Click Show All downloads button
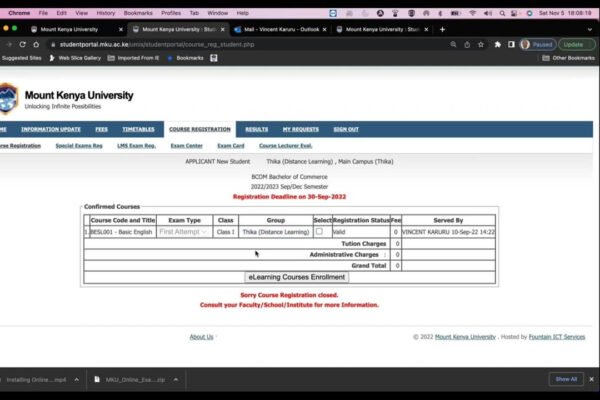The width and height of the screenshot is (600, 400). click(566, 379)
